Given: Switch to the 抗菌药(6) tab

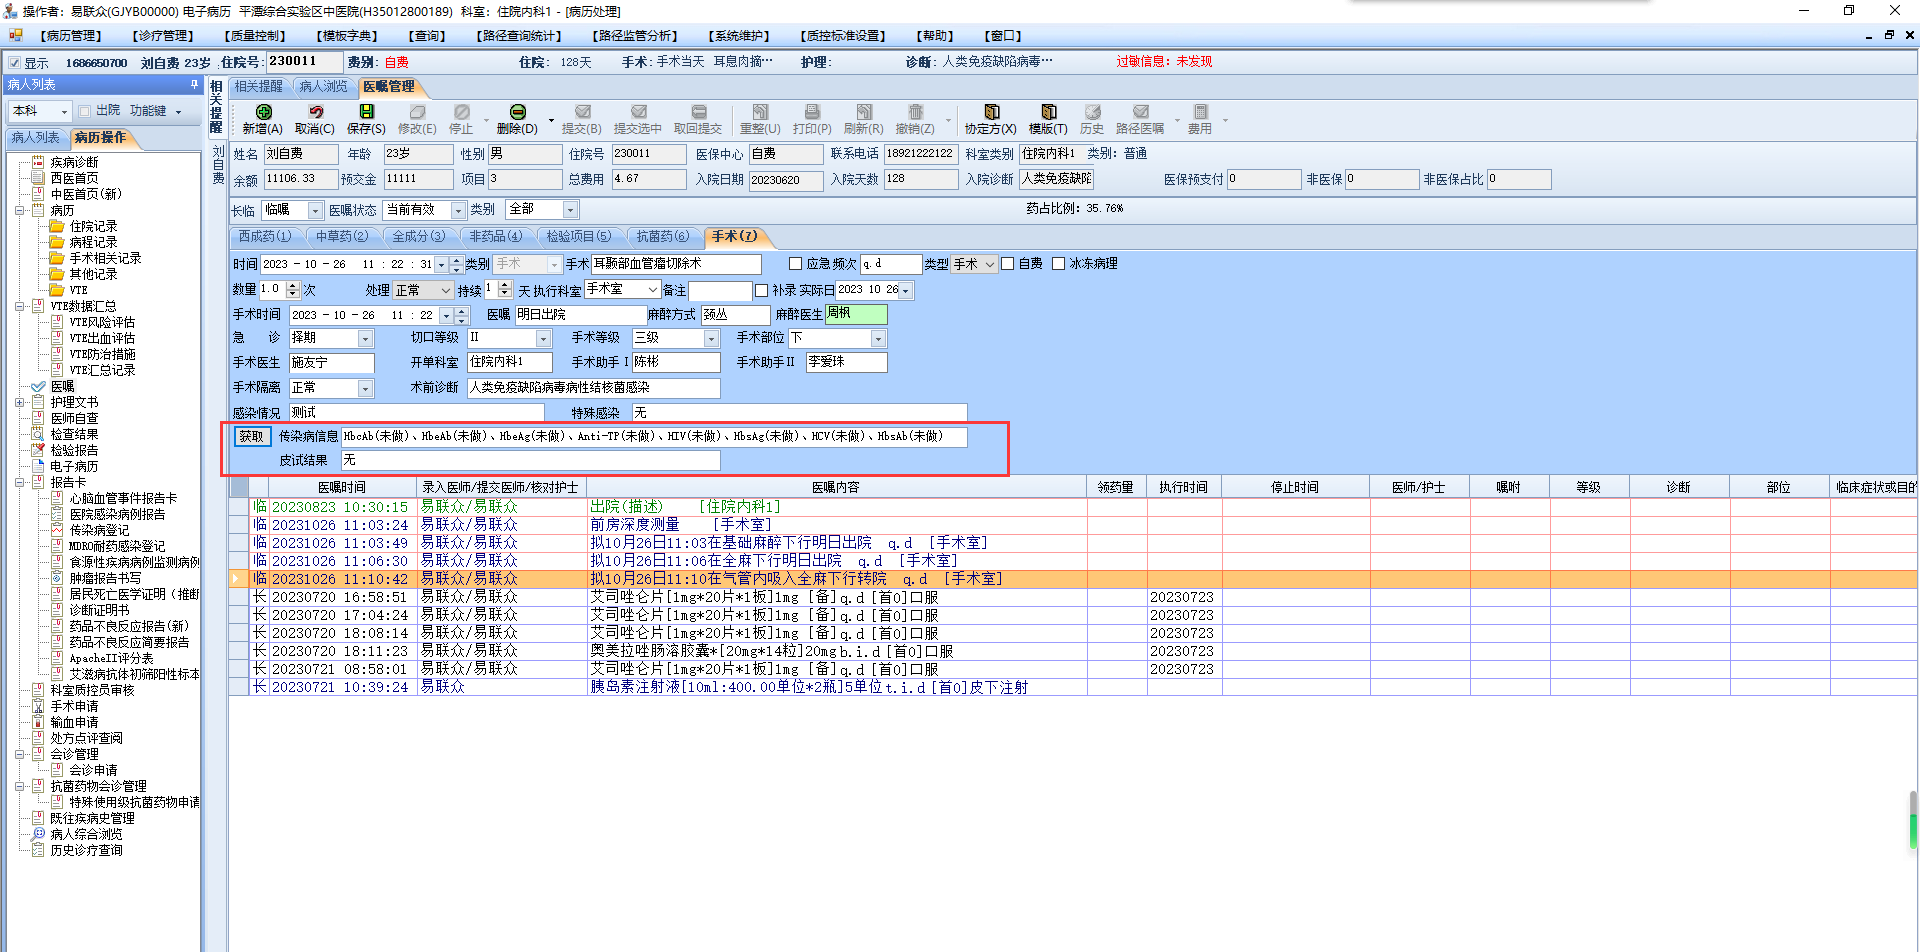Looking at the screenshot, I should tap(662, 237).
